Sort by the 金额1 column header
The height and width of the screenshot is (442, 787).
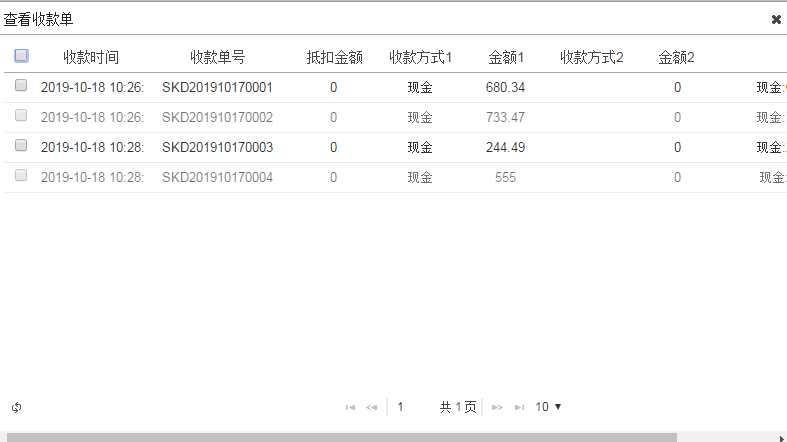click(x=505, y=57)
